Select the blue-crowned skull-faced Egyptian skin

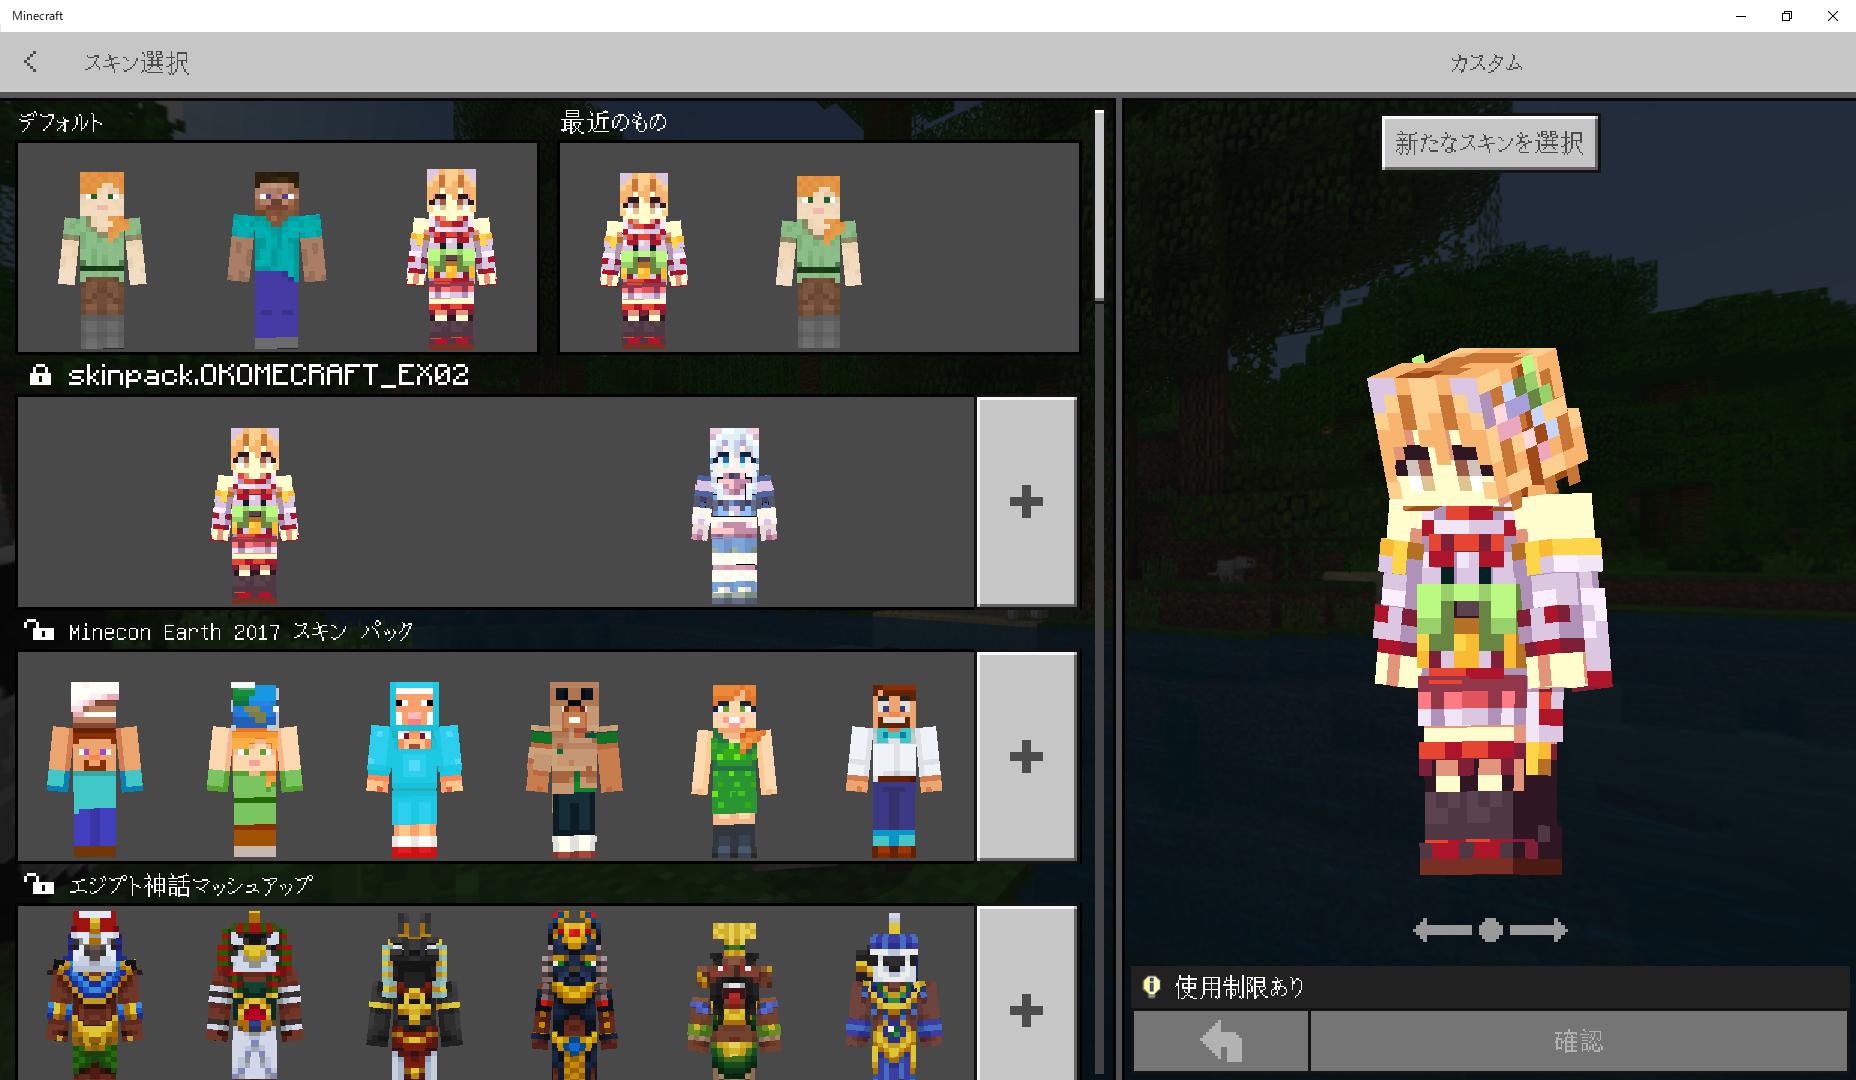894,995
